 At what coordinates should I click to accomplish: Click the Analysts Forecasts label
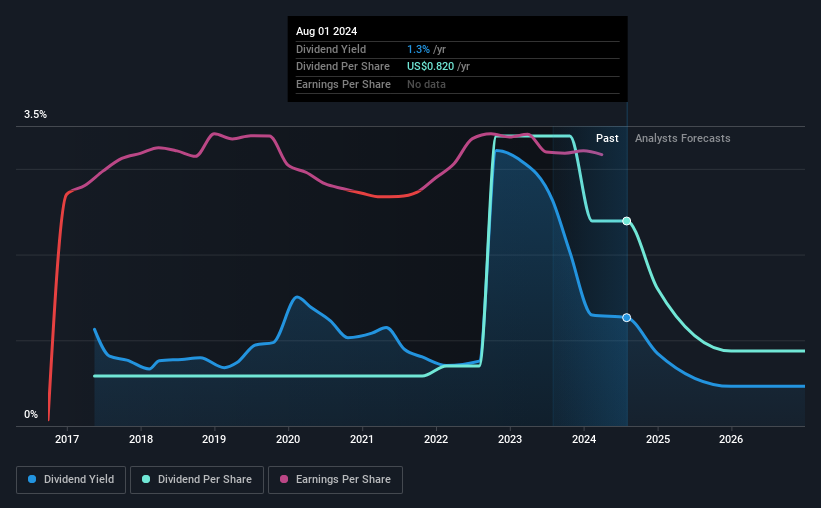pyautogui.click(x=683, y=138)
